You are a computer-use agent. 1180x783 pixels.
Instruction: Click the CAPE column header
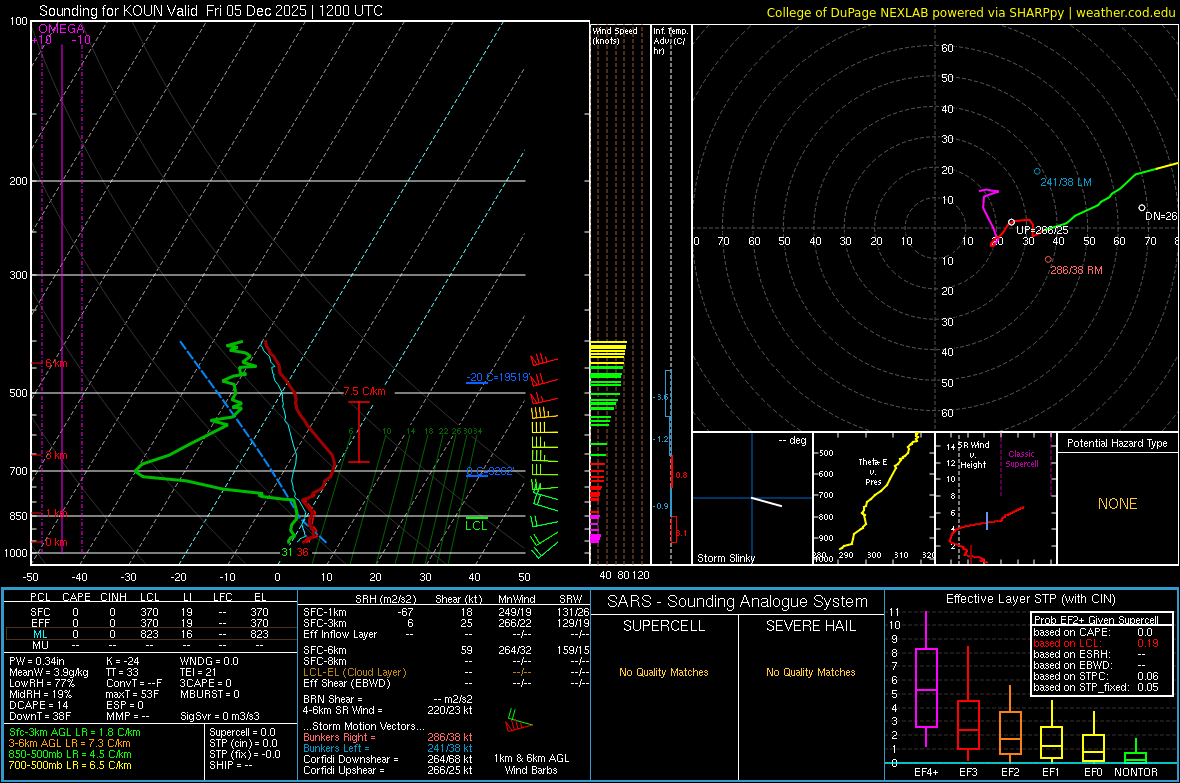pyautogui.click(x=76, y=597)
